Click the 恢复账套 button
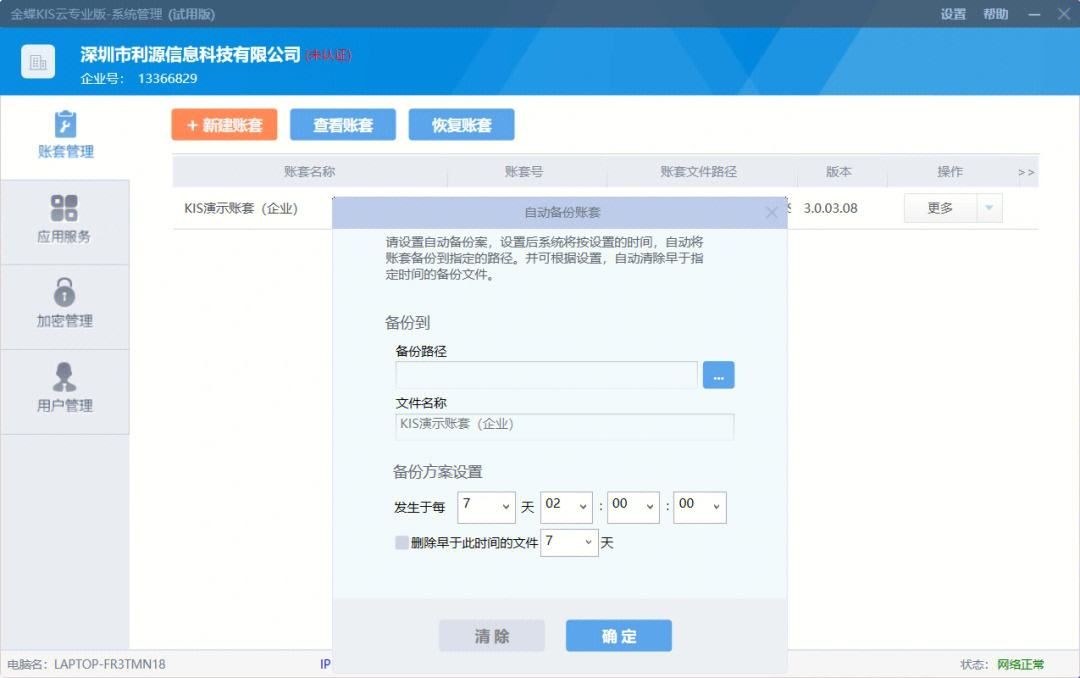The height and width of the screenshot is (678, 1080). pyautogui.click(x=461, y=125)
